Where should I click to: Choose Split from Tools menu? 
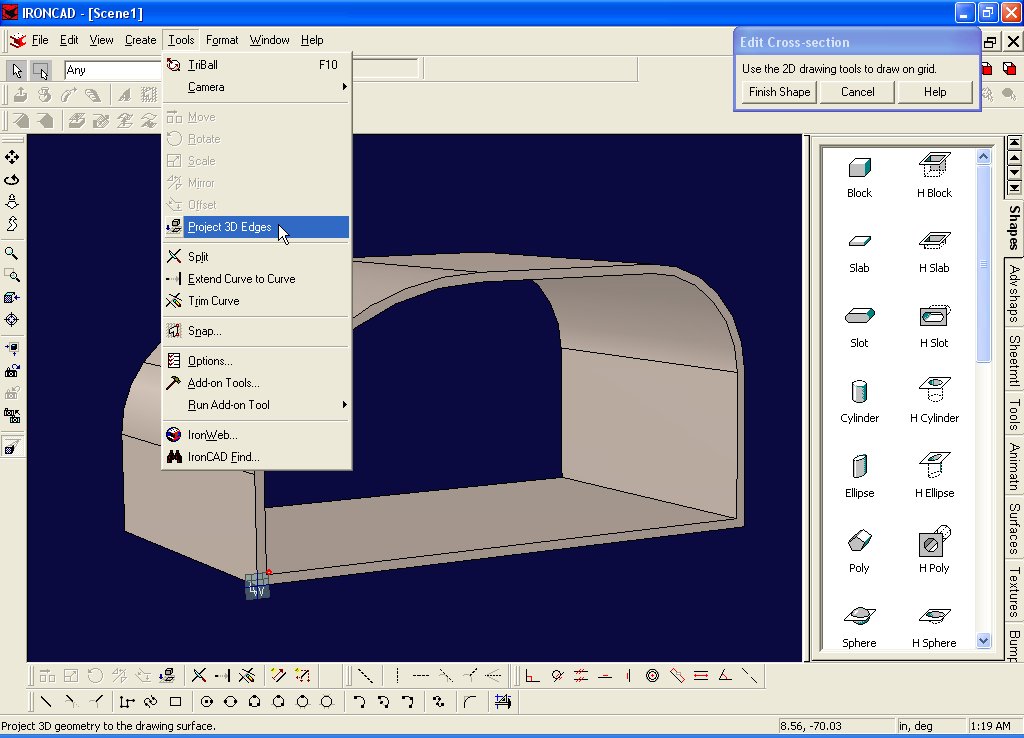pyautogui.click(x=257, y=257)
